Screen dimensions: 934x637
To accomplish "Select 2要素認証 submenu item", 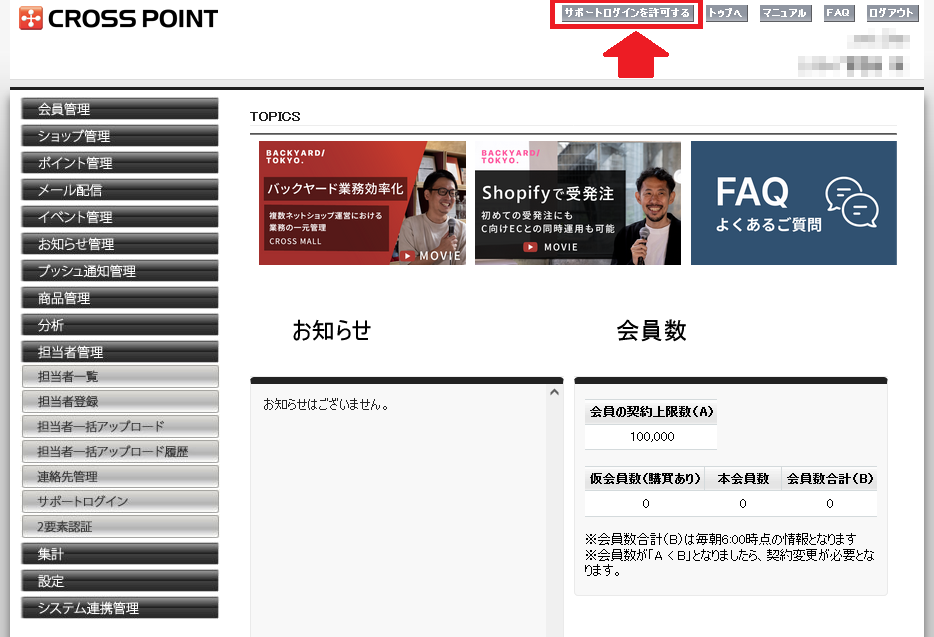I will click(120, 527).
